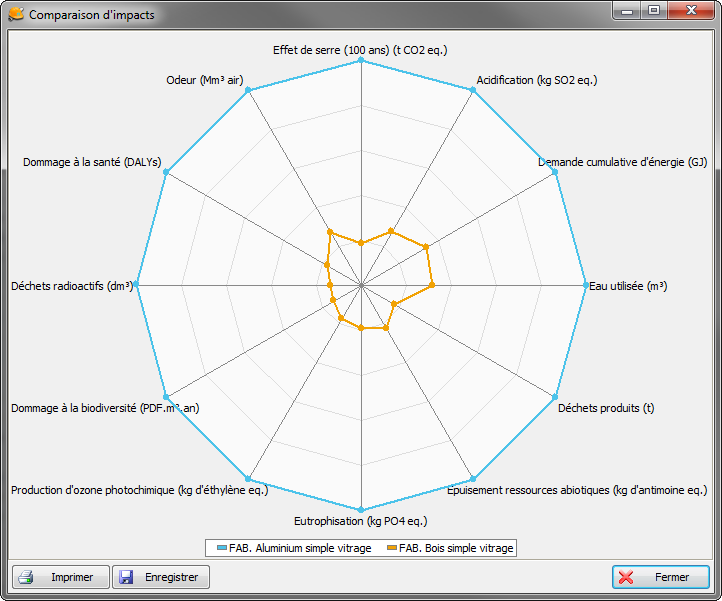Image resolution: width=722 pixels, height=601 pixels.
Task: Click the Eutrophisation (kg PO4 eq.) axis label
Action: pos(361,521)
